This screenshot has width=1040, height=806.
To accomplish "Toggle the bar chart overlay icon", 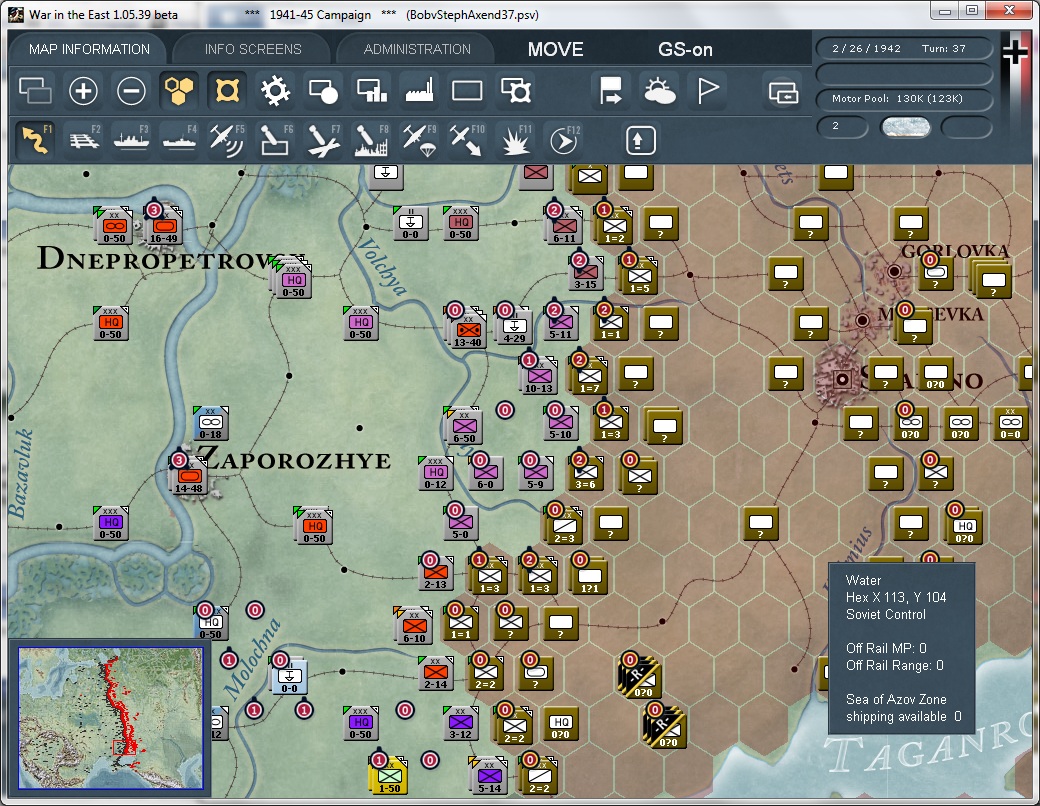I will 371,91.
